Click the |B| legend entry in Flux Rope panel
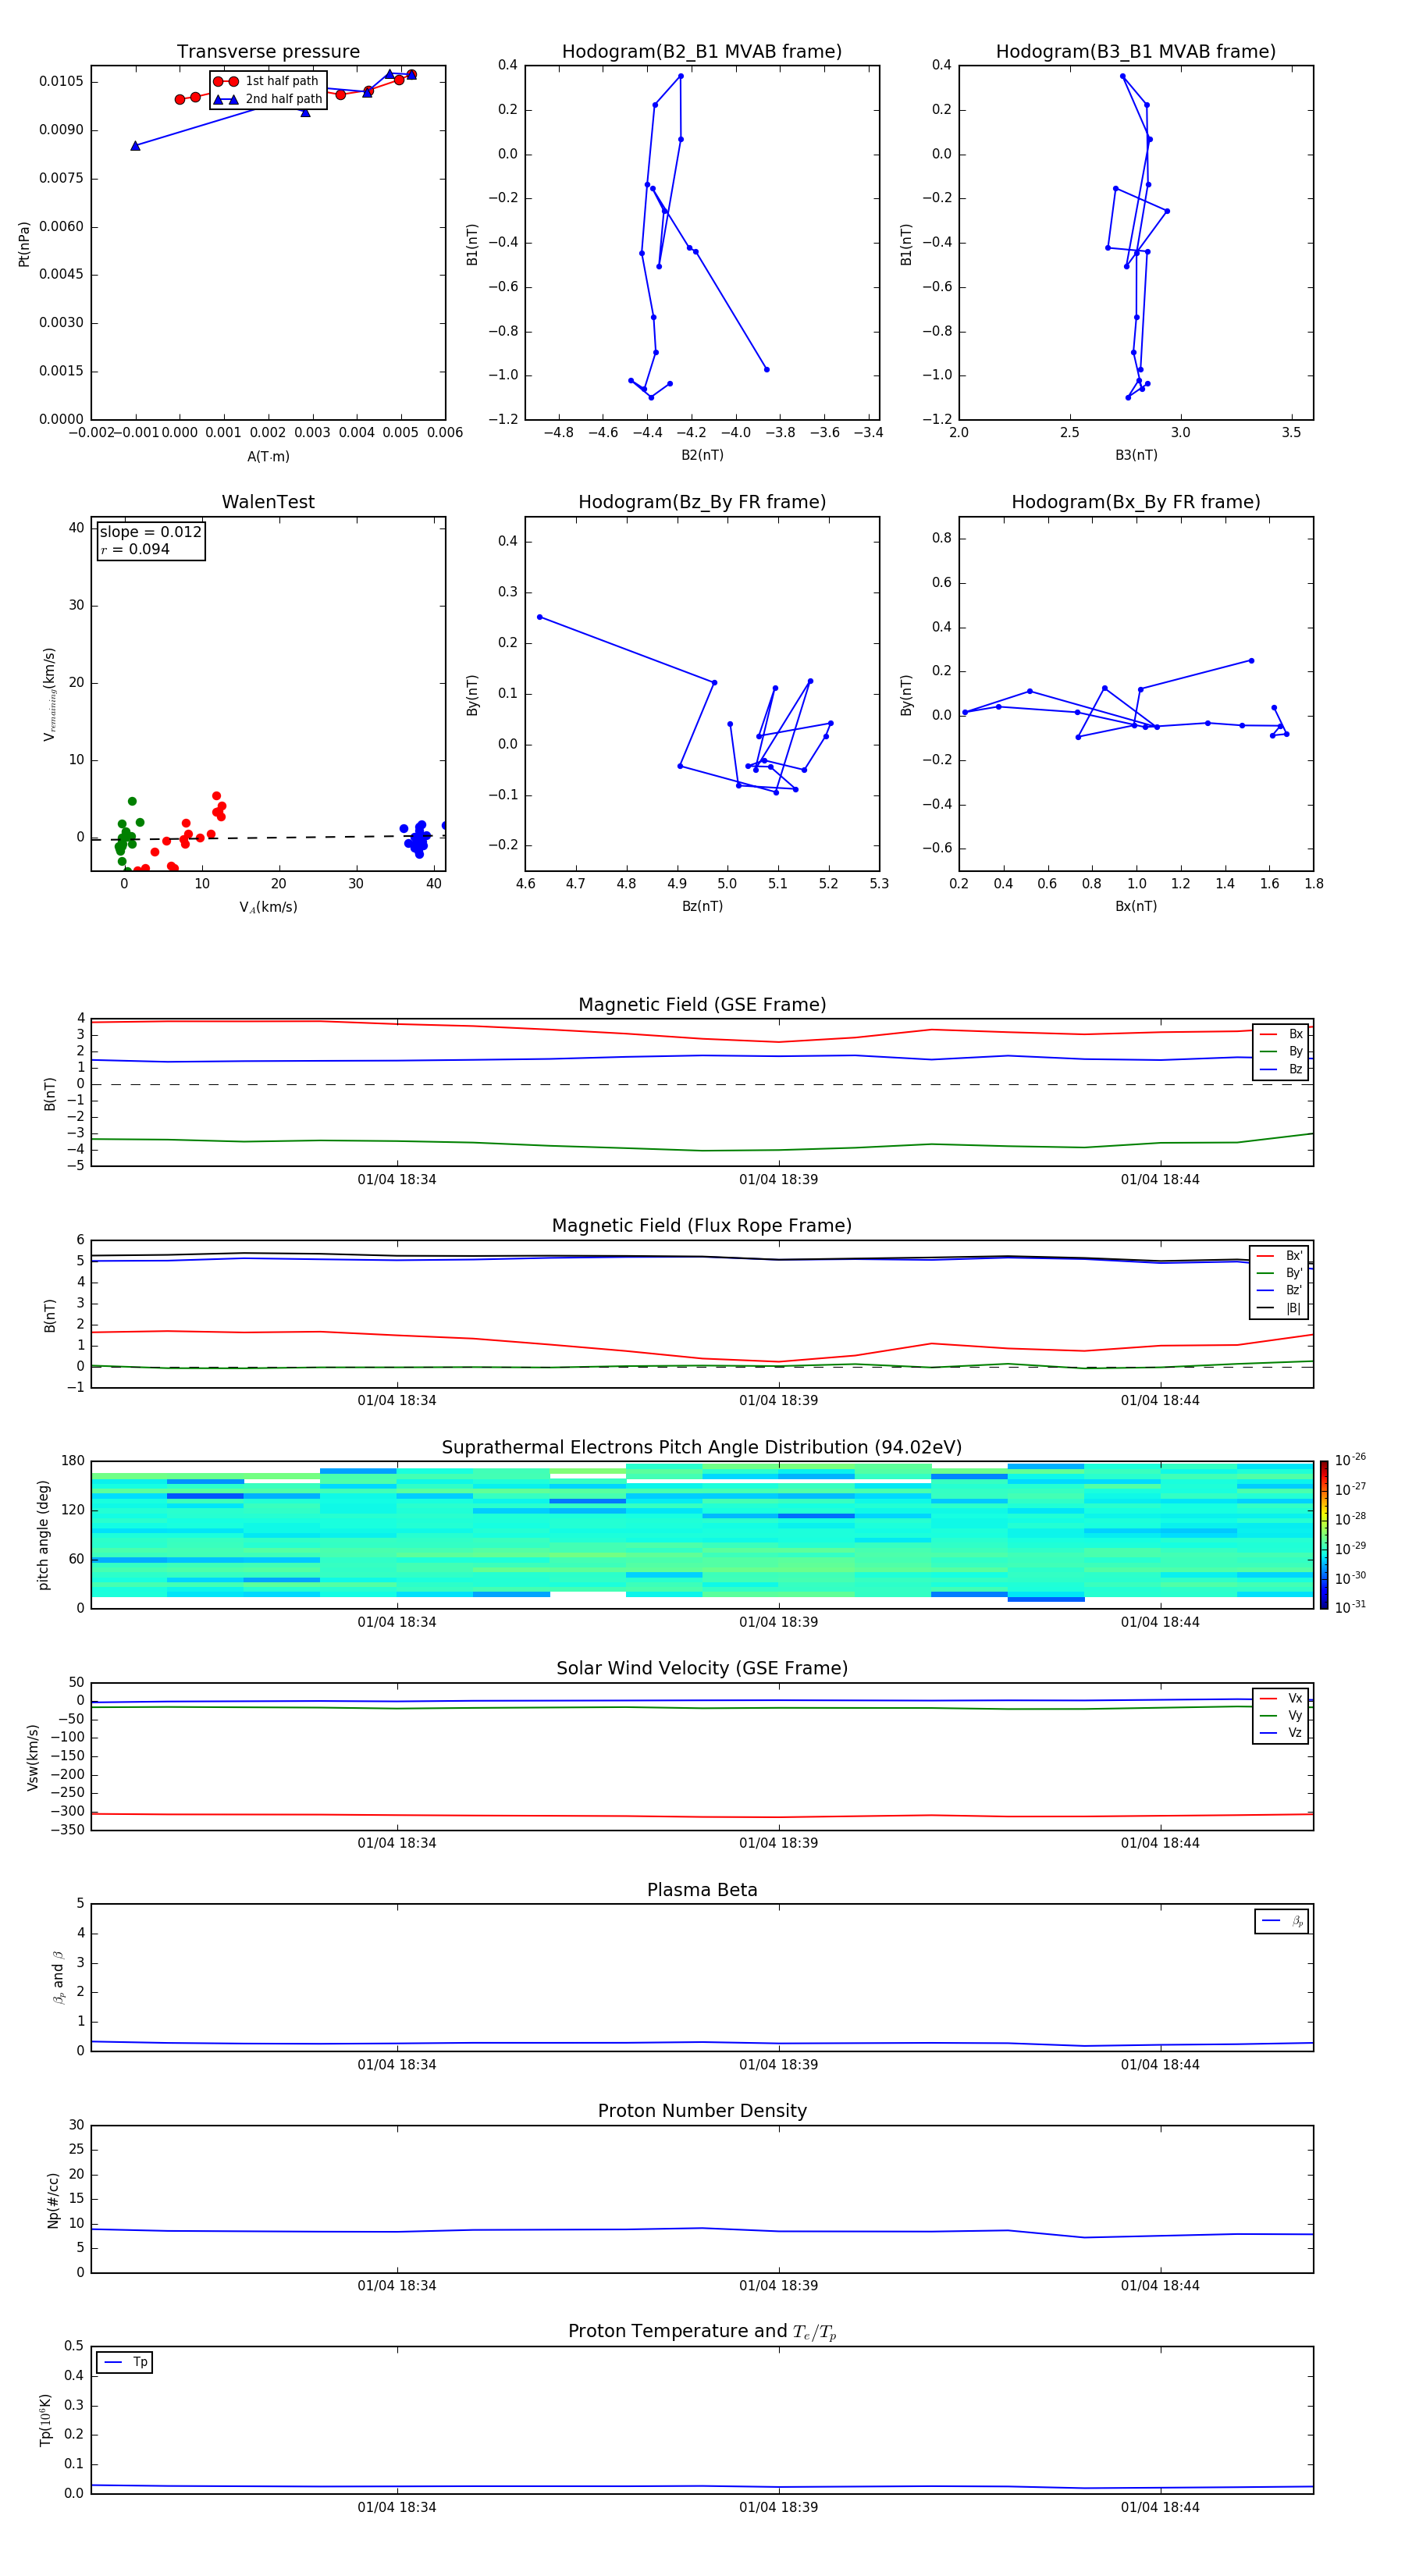The height and width of the screenshot is (2576, 1405). pyautogui.click(x=1280, y=1308)
